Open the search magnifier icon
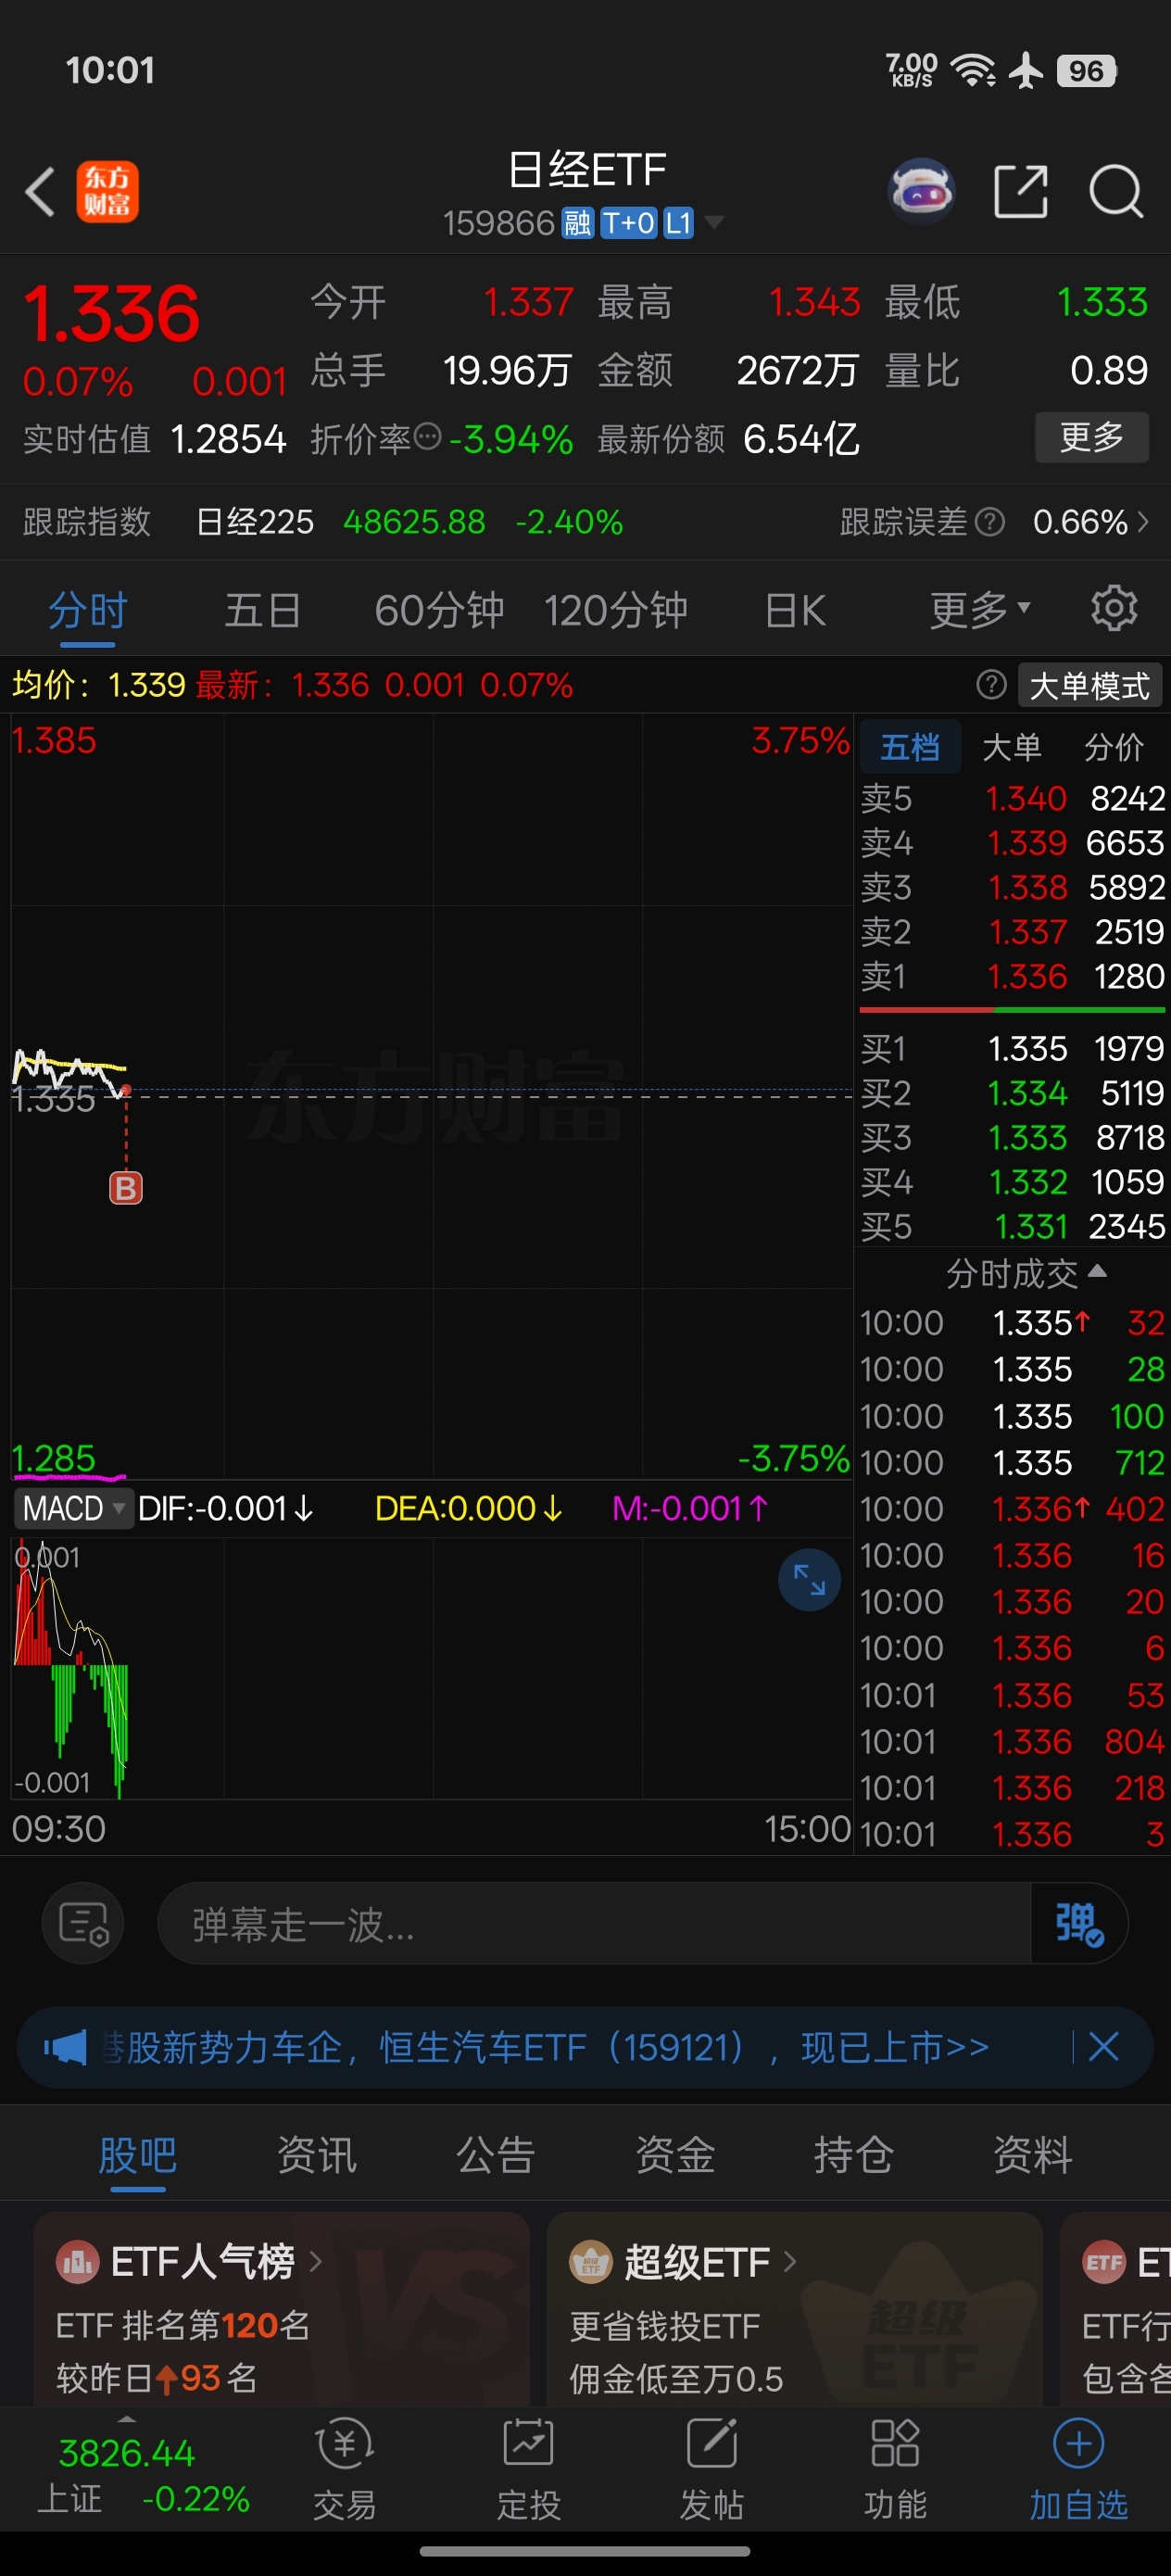 pos(1116,191)
